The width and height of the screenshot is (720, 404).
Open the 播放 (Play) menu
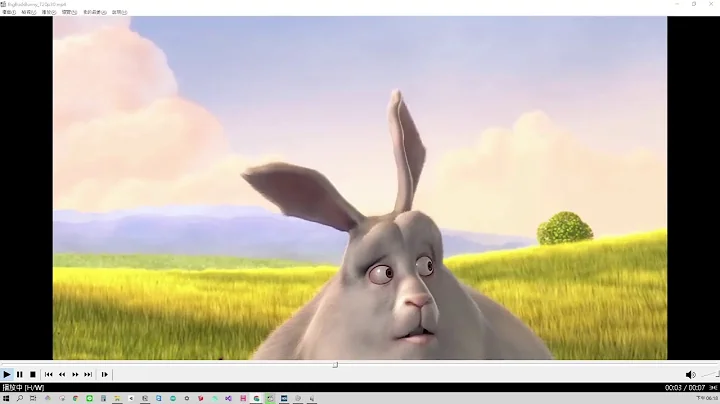[49, 12]
